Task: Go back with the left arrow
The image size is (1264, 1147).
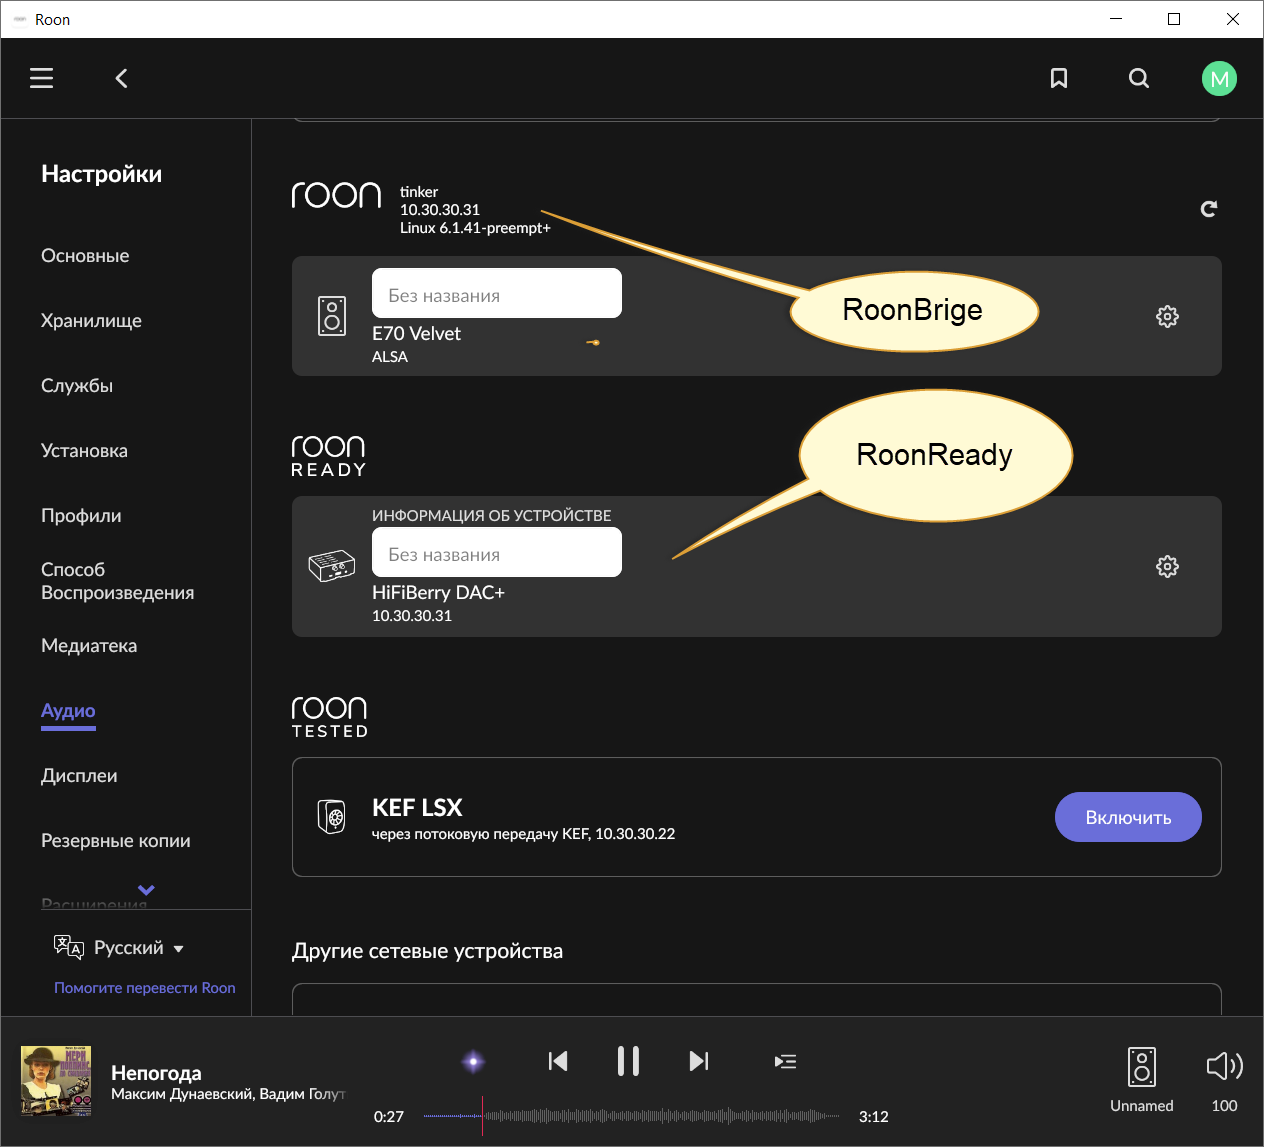Action: [122, 78]
